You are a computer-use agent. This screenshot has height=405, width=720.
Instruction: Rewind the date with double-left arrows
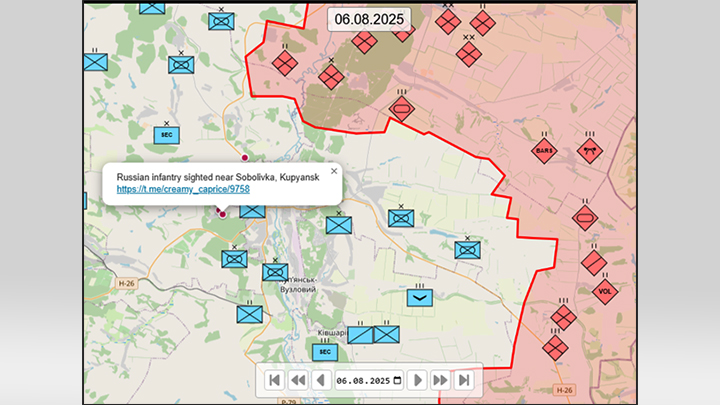point(298,380)
